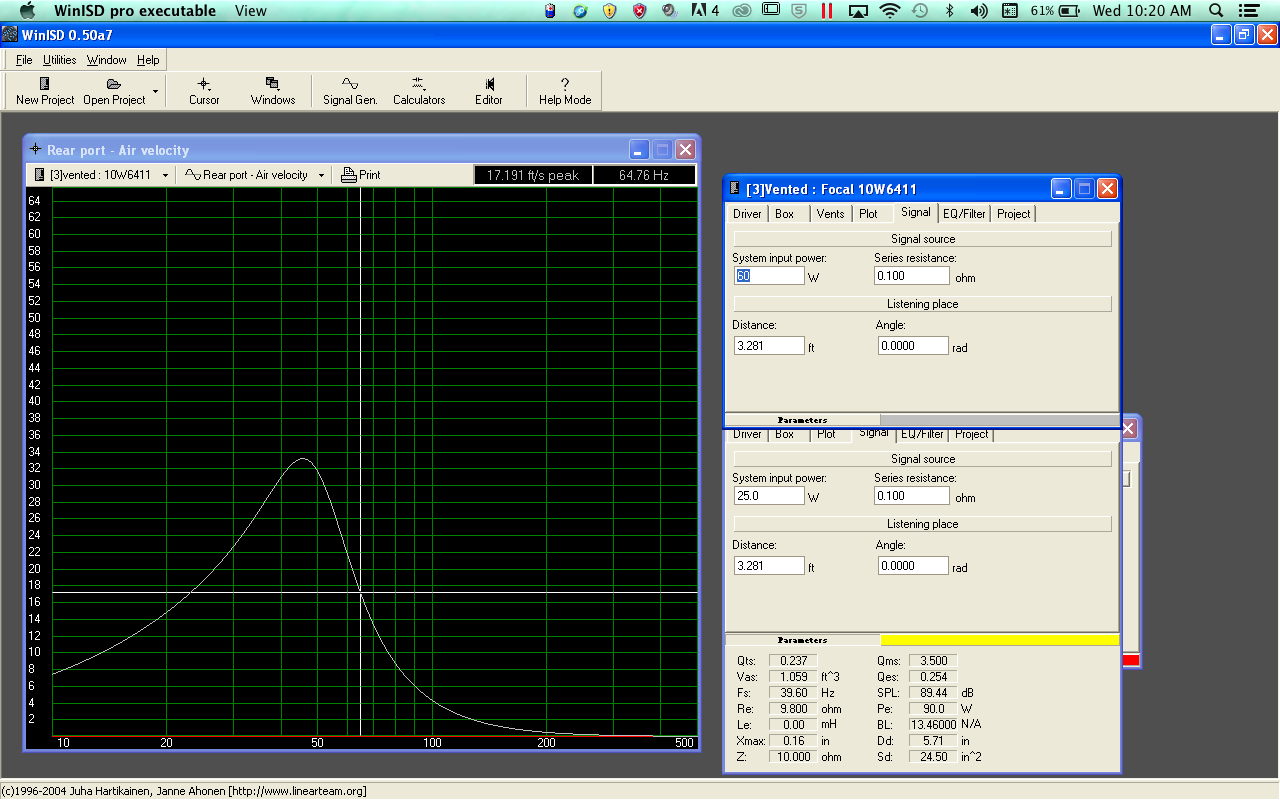1280x800 pixels.
Task: Open the Window menu
Action: tap(106, 60)
